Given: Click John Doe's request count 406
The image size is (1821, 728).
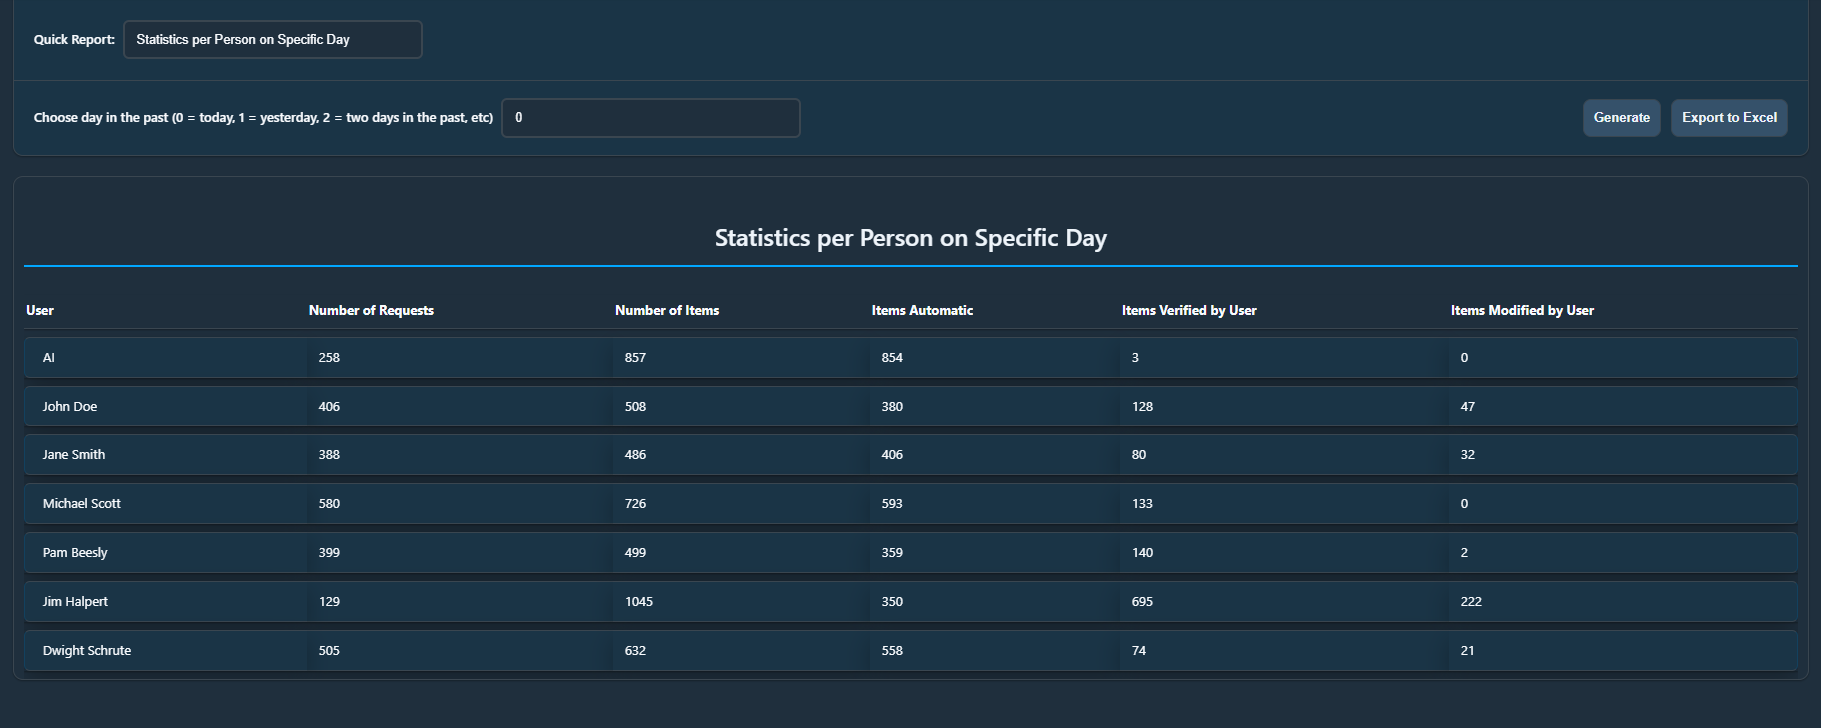Looking at the screenshot, I should point(329,406).
